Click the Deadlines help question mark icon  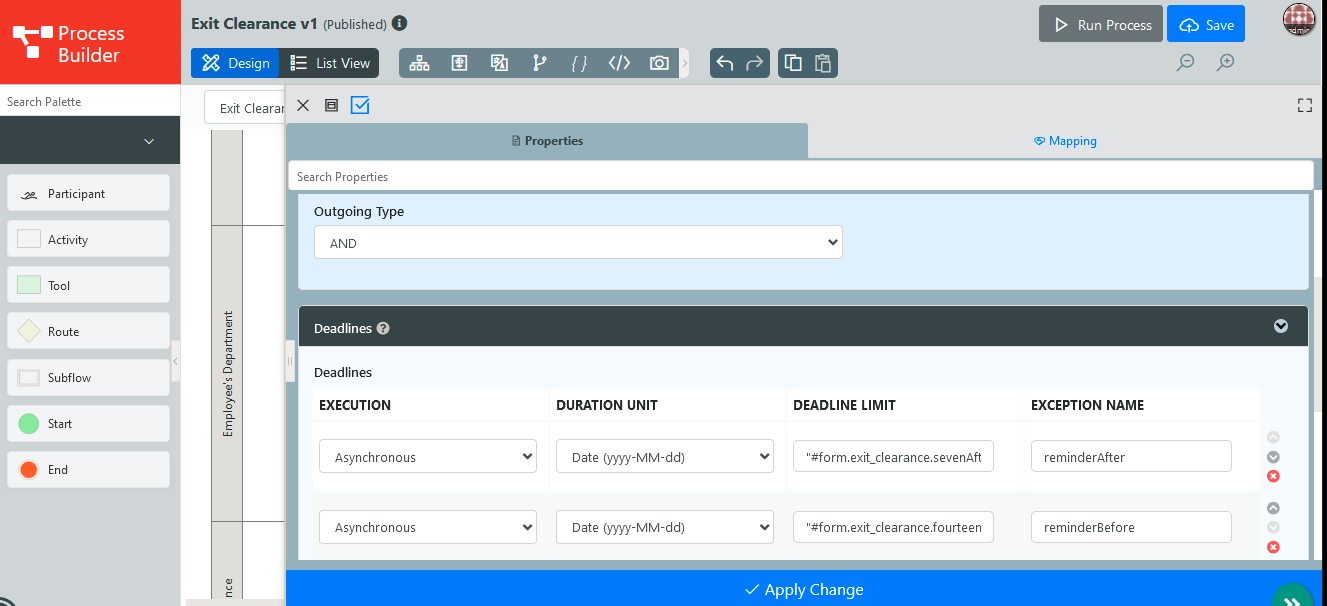[x=383, y=328]
